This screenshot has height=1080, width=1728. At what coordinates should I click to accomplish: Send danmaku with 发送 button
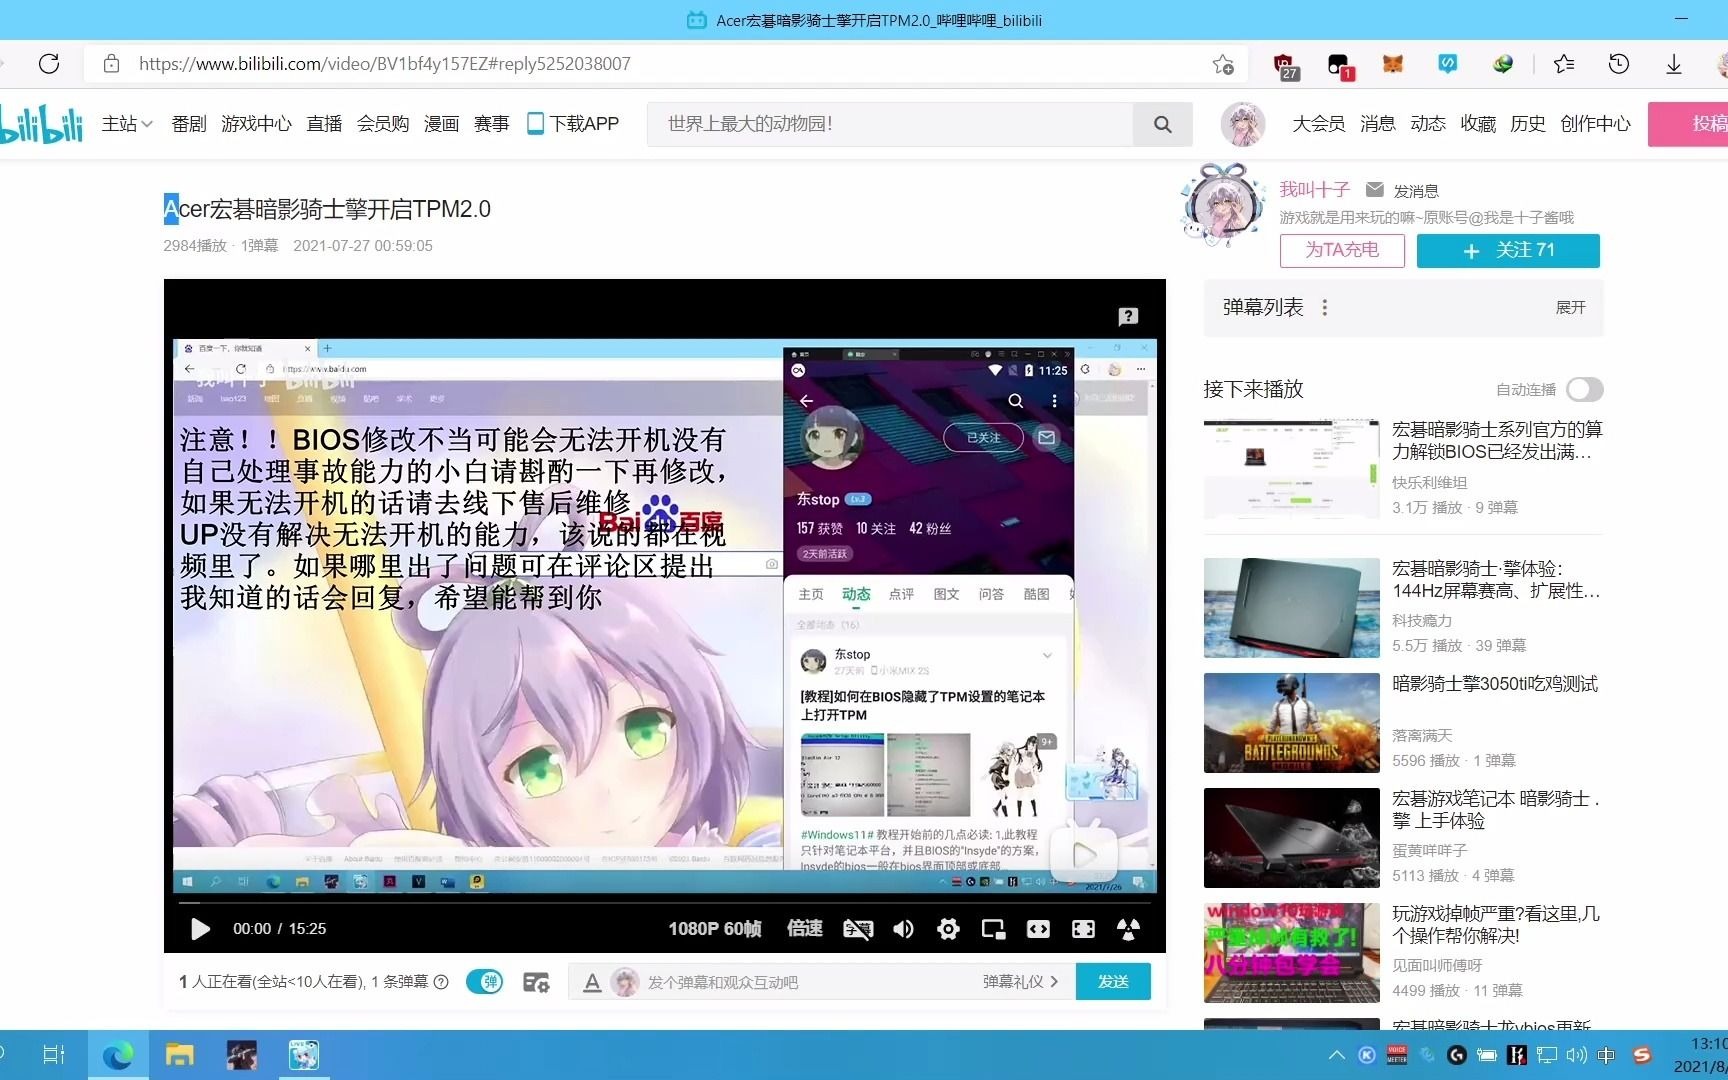(1113, 982)
